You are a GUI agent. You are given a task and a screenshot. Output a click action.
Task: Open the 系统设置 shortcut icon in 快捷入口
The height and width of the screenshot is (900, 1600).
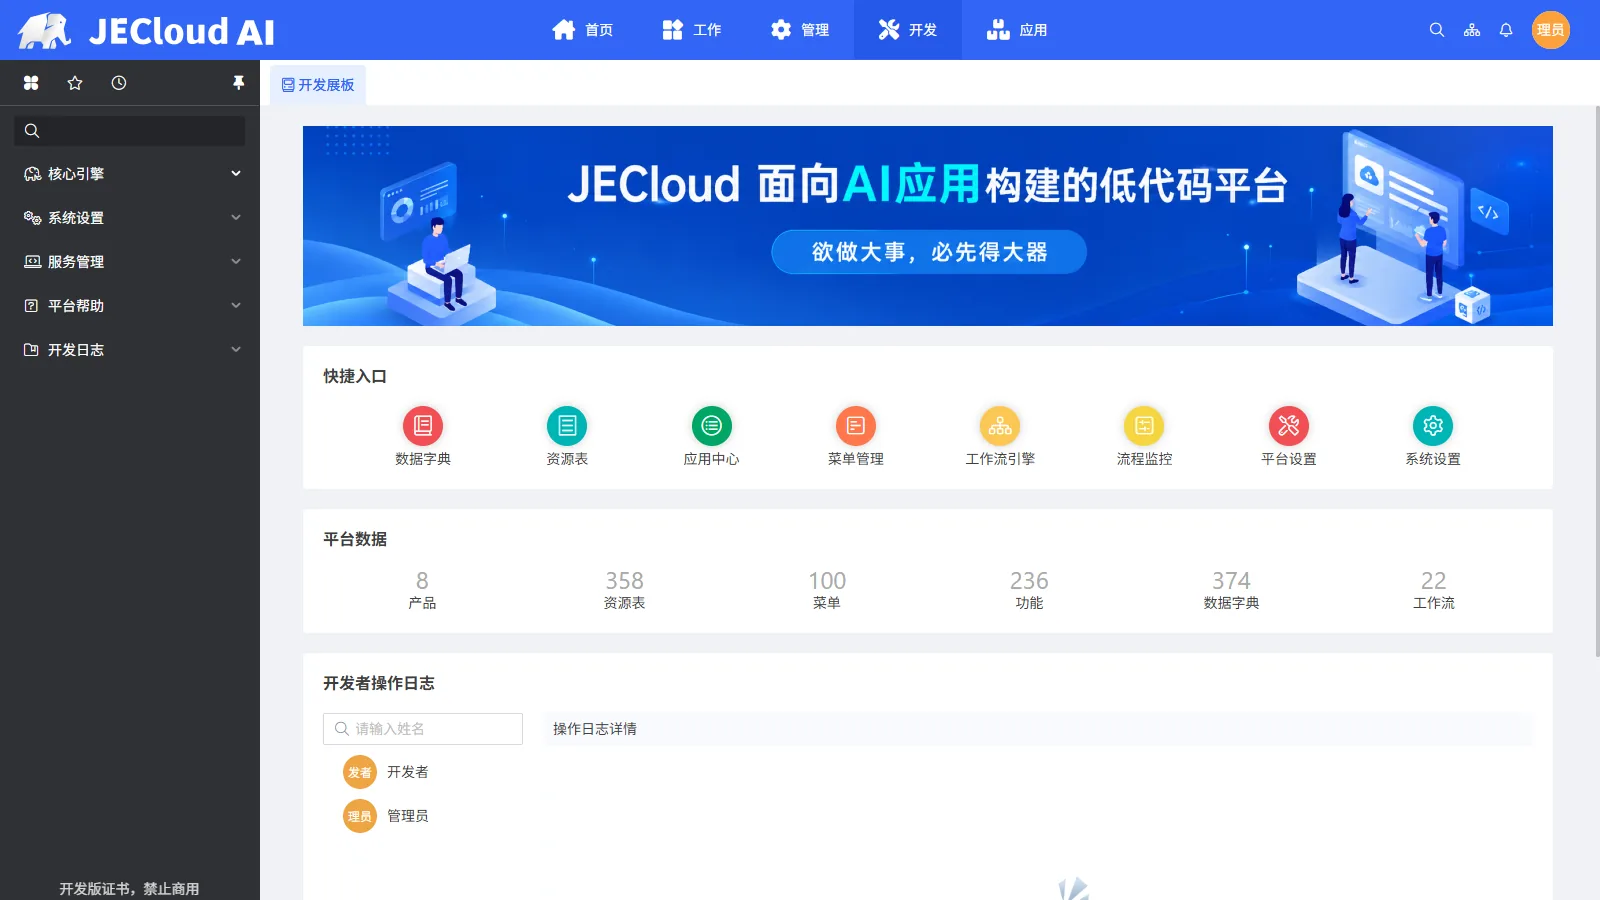point(1433,426)
